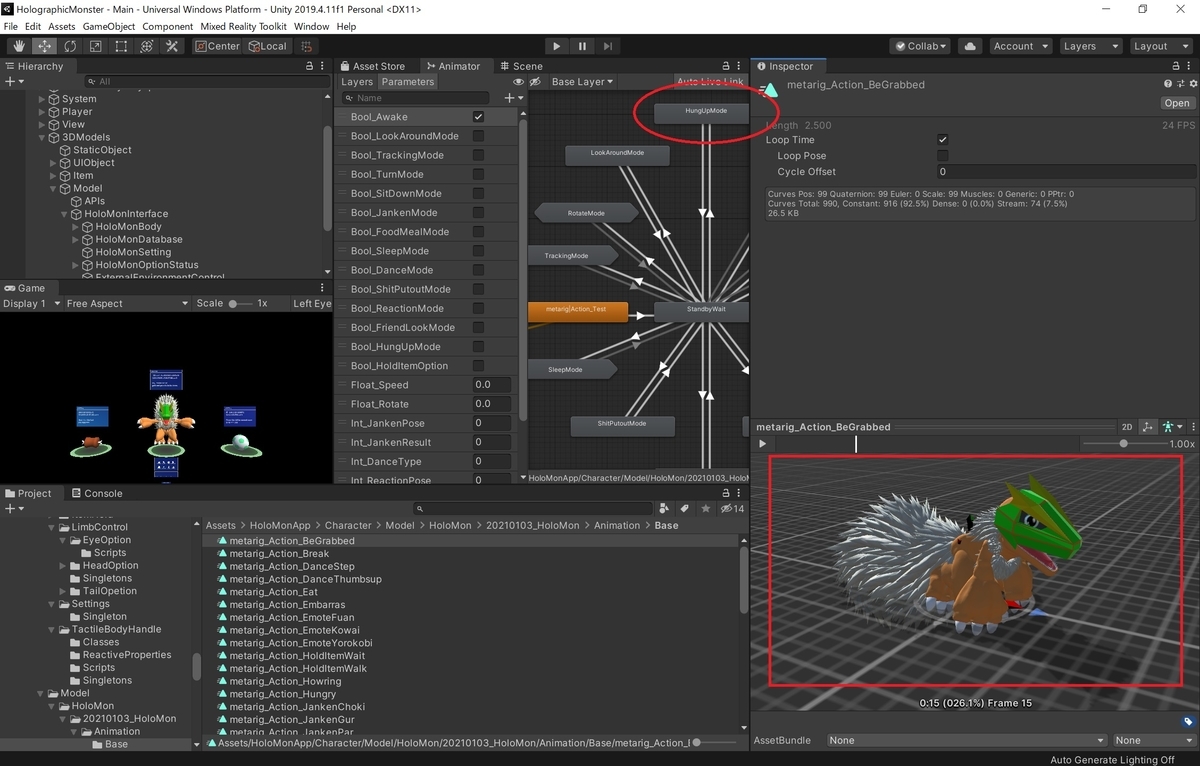Screen dimensions: 1200x766
Task: Hide Animator parameters crossed-eye icon
Action: 535,82
